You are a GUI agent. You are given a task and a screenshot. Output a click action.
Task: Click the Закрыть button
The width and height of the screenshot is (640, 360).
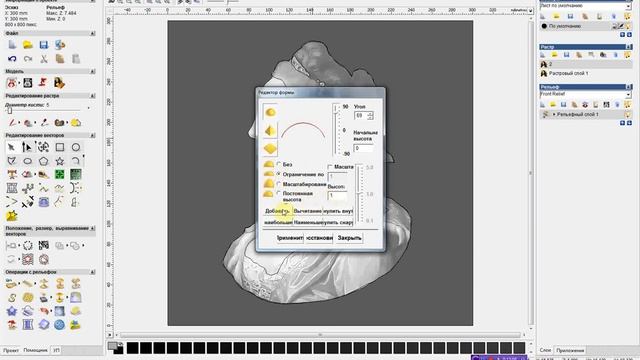click(349, 238)
